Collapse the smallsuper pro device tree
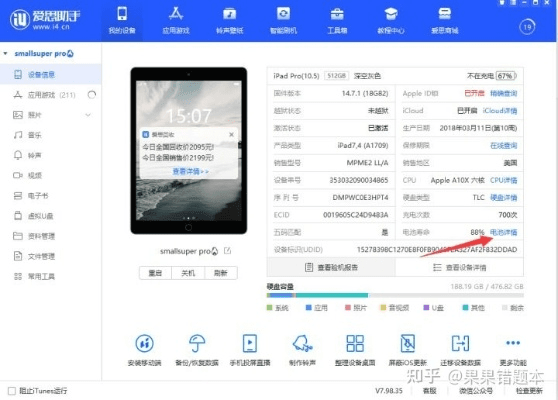 pos(5,54)
